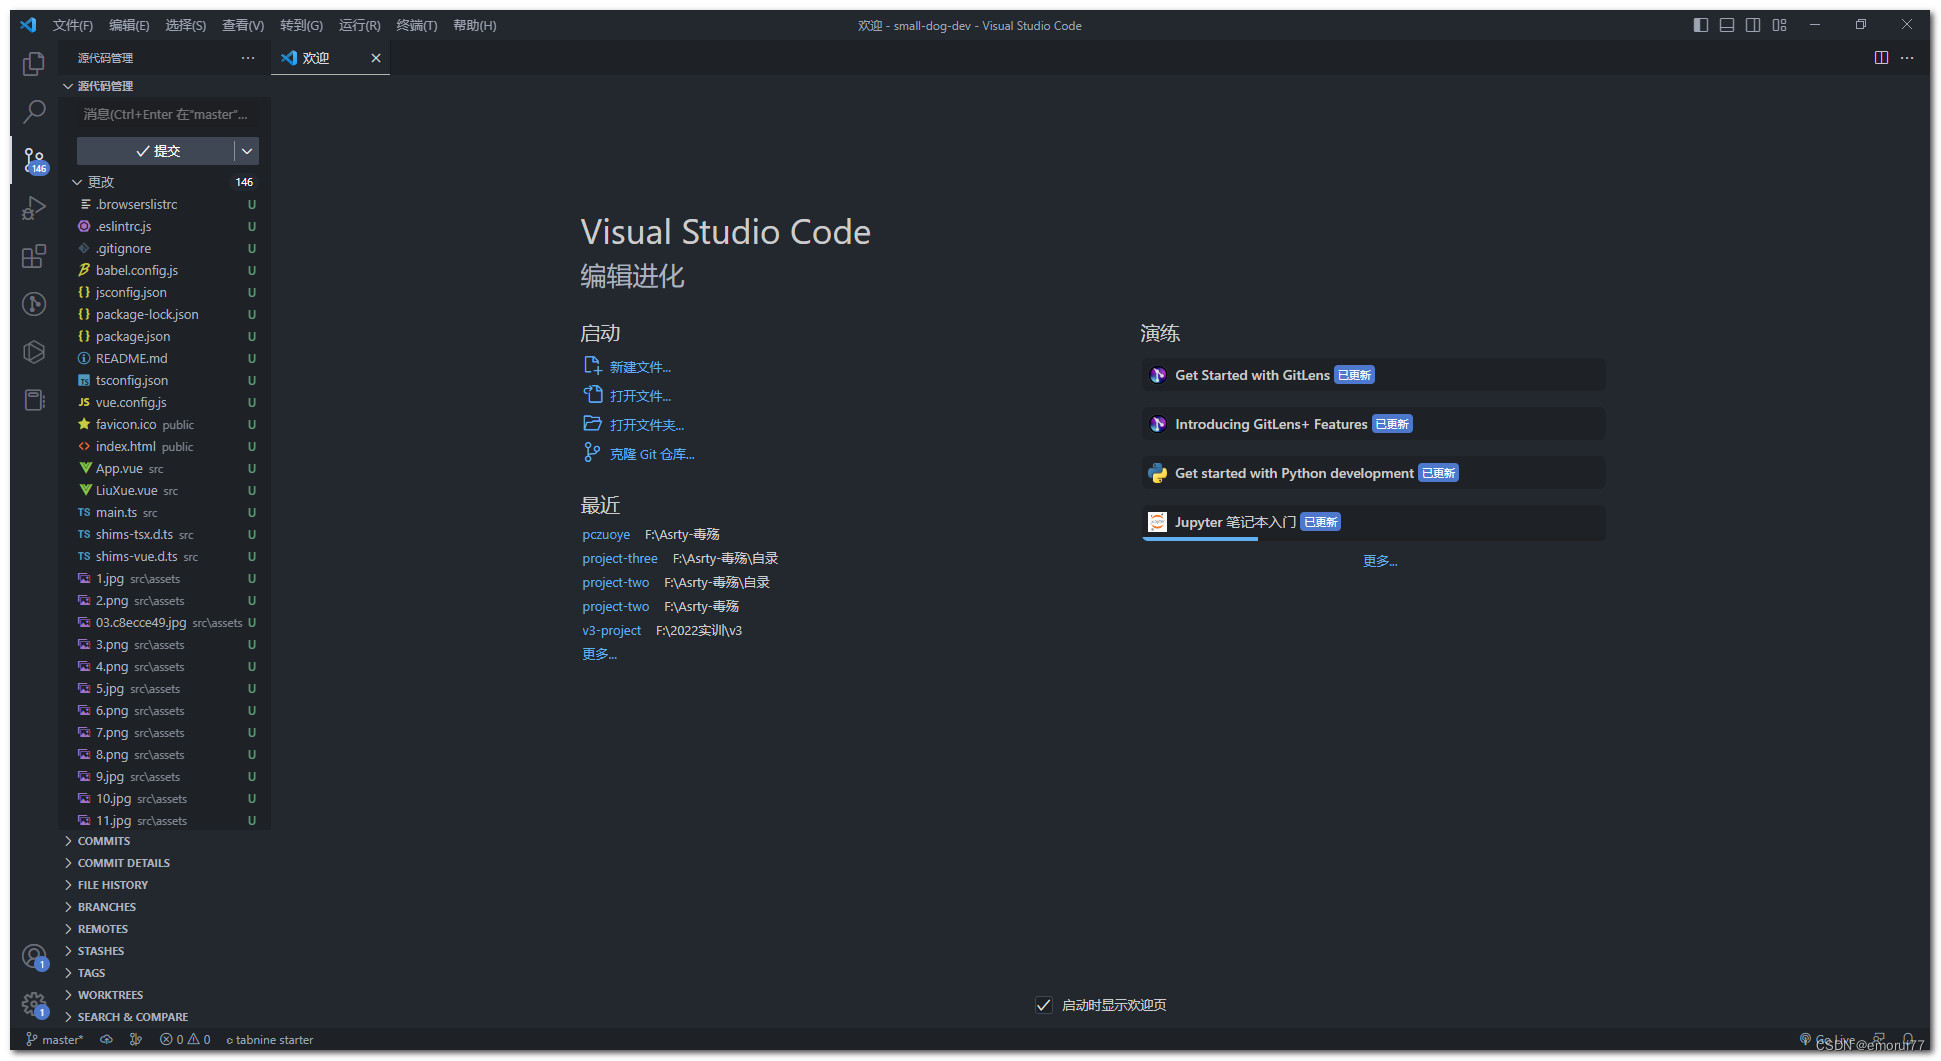
Task: Open the 终端(T) menu
Action: 416,25
